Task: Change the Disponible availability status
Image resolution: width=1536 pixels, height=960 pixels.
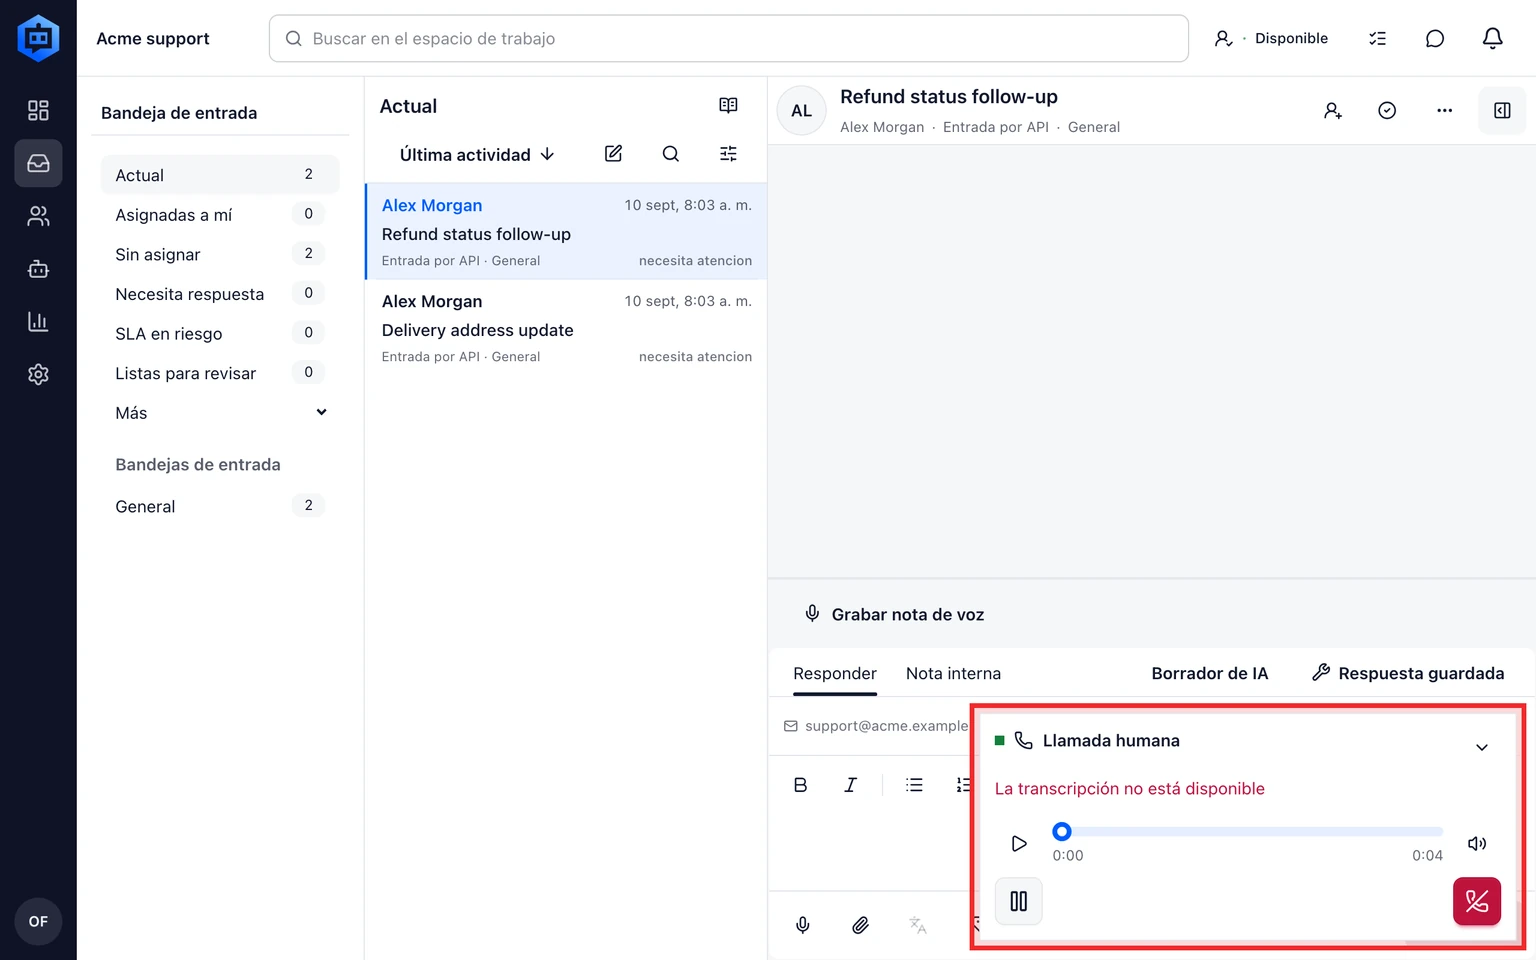Action: pos(1271,38)
